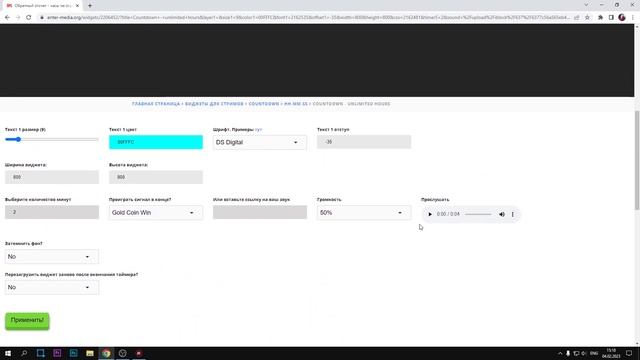Image resolution: width=640 pixels, height=360 pixels.
Task: Open the red recorder app on taskbar
Action: coord(139,353)
